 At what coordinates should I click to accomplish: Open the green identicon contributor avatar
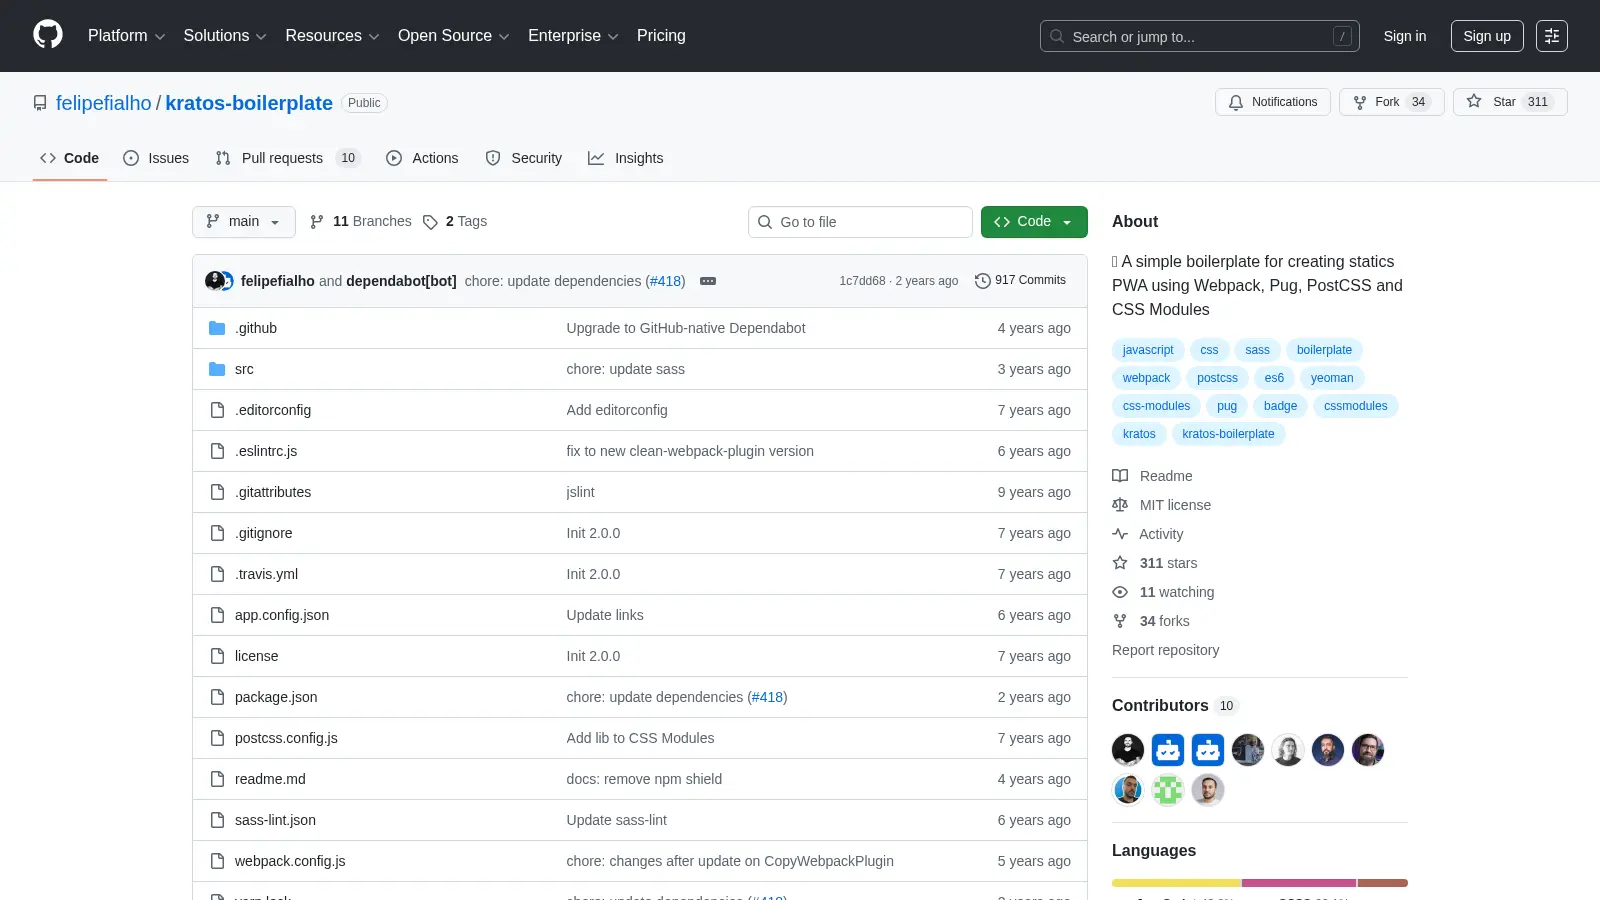1168,790
